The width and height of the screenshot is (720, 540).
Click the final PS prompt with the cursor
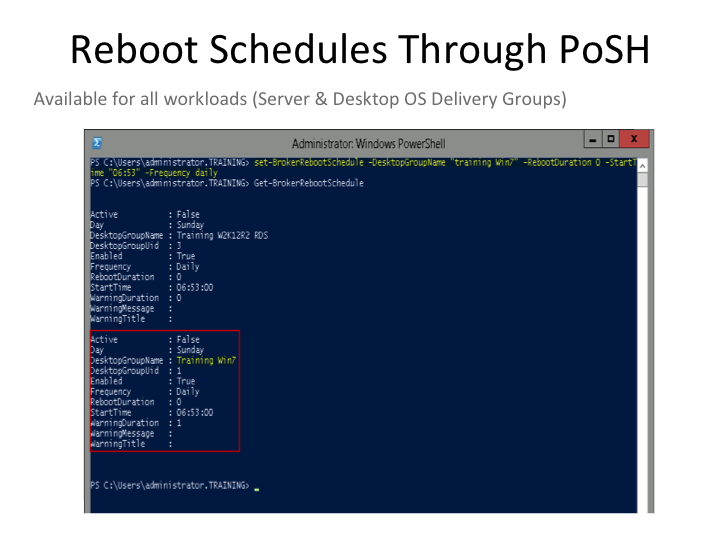click(x=175, y=485)
